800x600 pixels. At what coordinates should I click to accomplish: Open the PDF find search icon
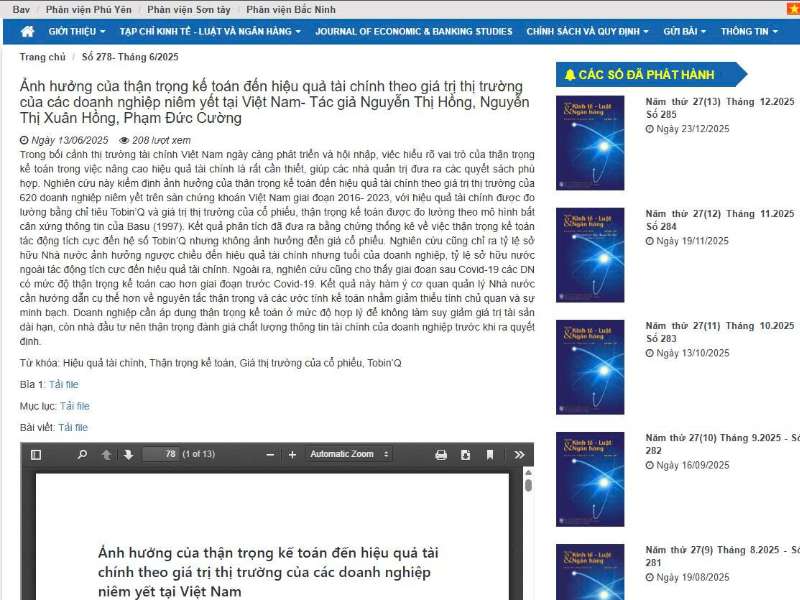coord(82,455)
